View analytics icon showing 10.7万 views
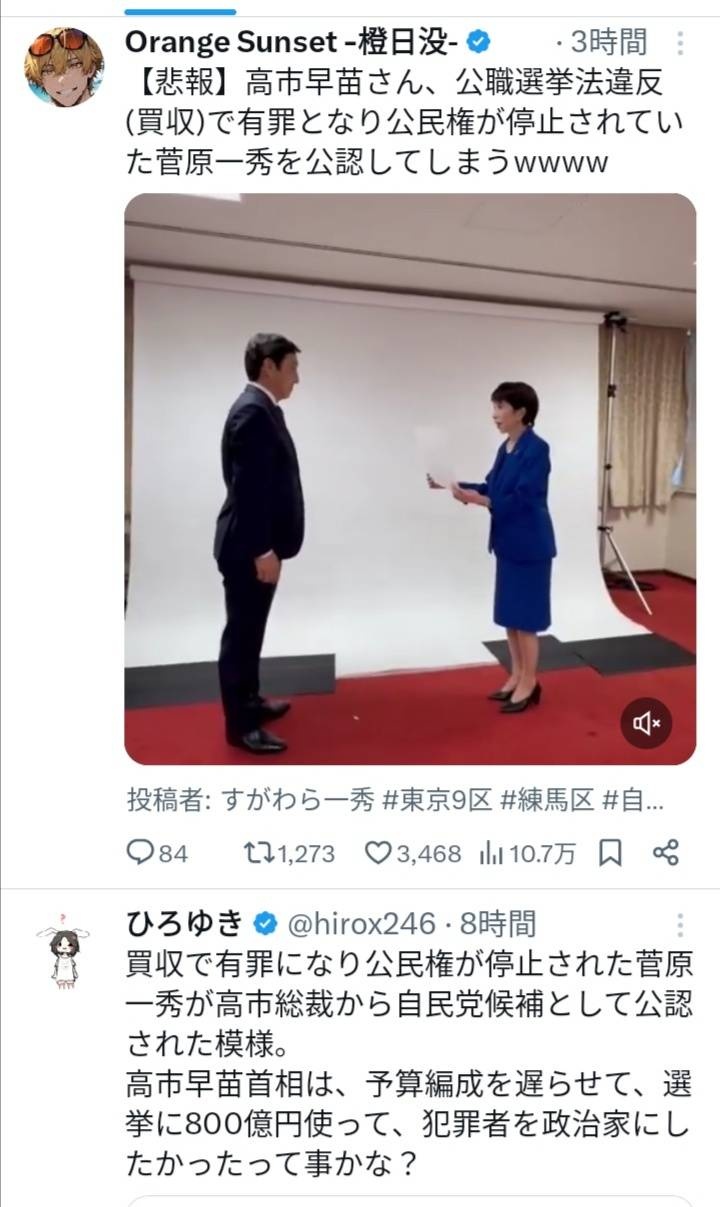720x1207 pixels. [x=491, y=853]
